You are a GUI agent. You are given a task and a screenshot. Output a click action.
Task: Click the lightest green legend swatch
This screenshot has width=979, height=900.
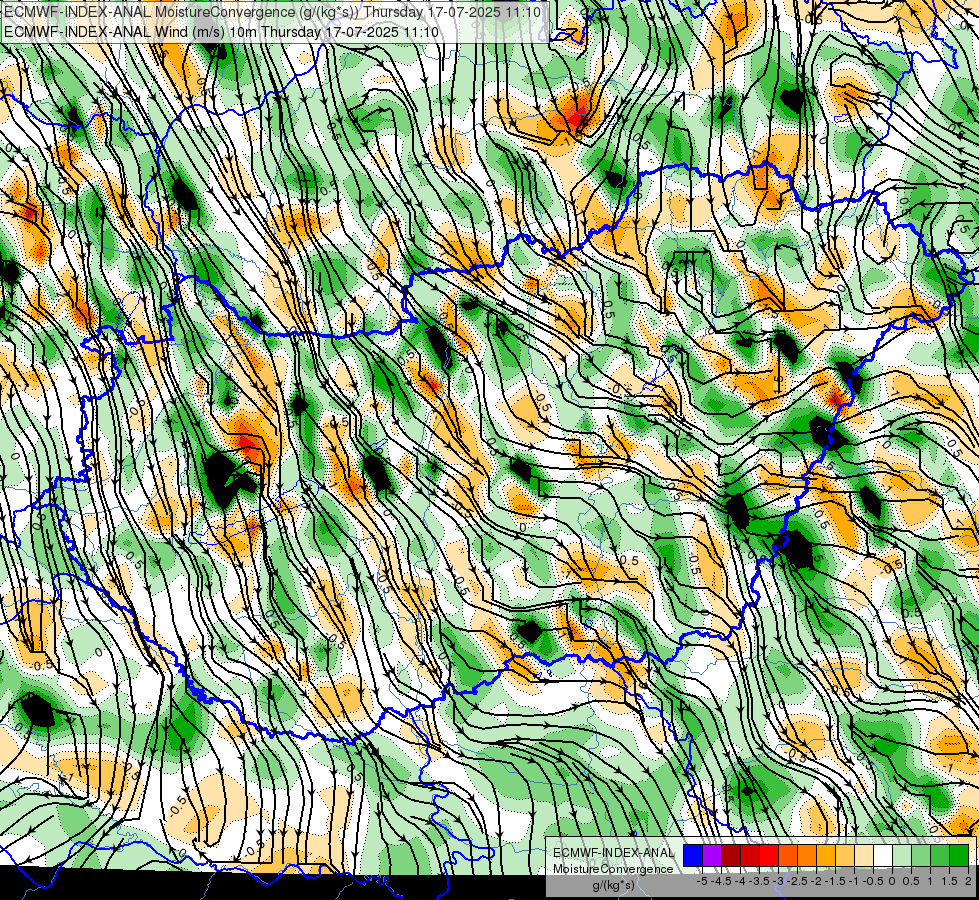[902, 856]
